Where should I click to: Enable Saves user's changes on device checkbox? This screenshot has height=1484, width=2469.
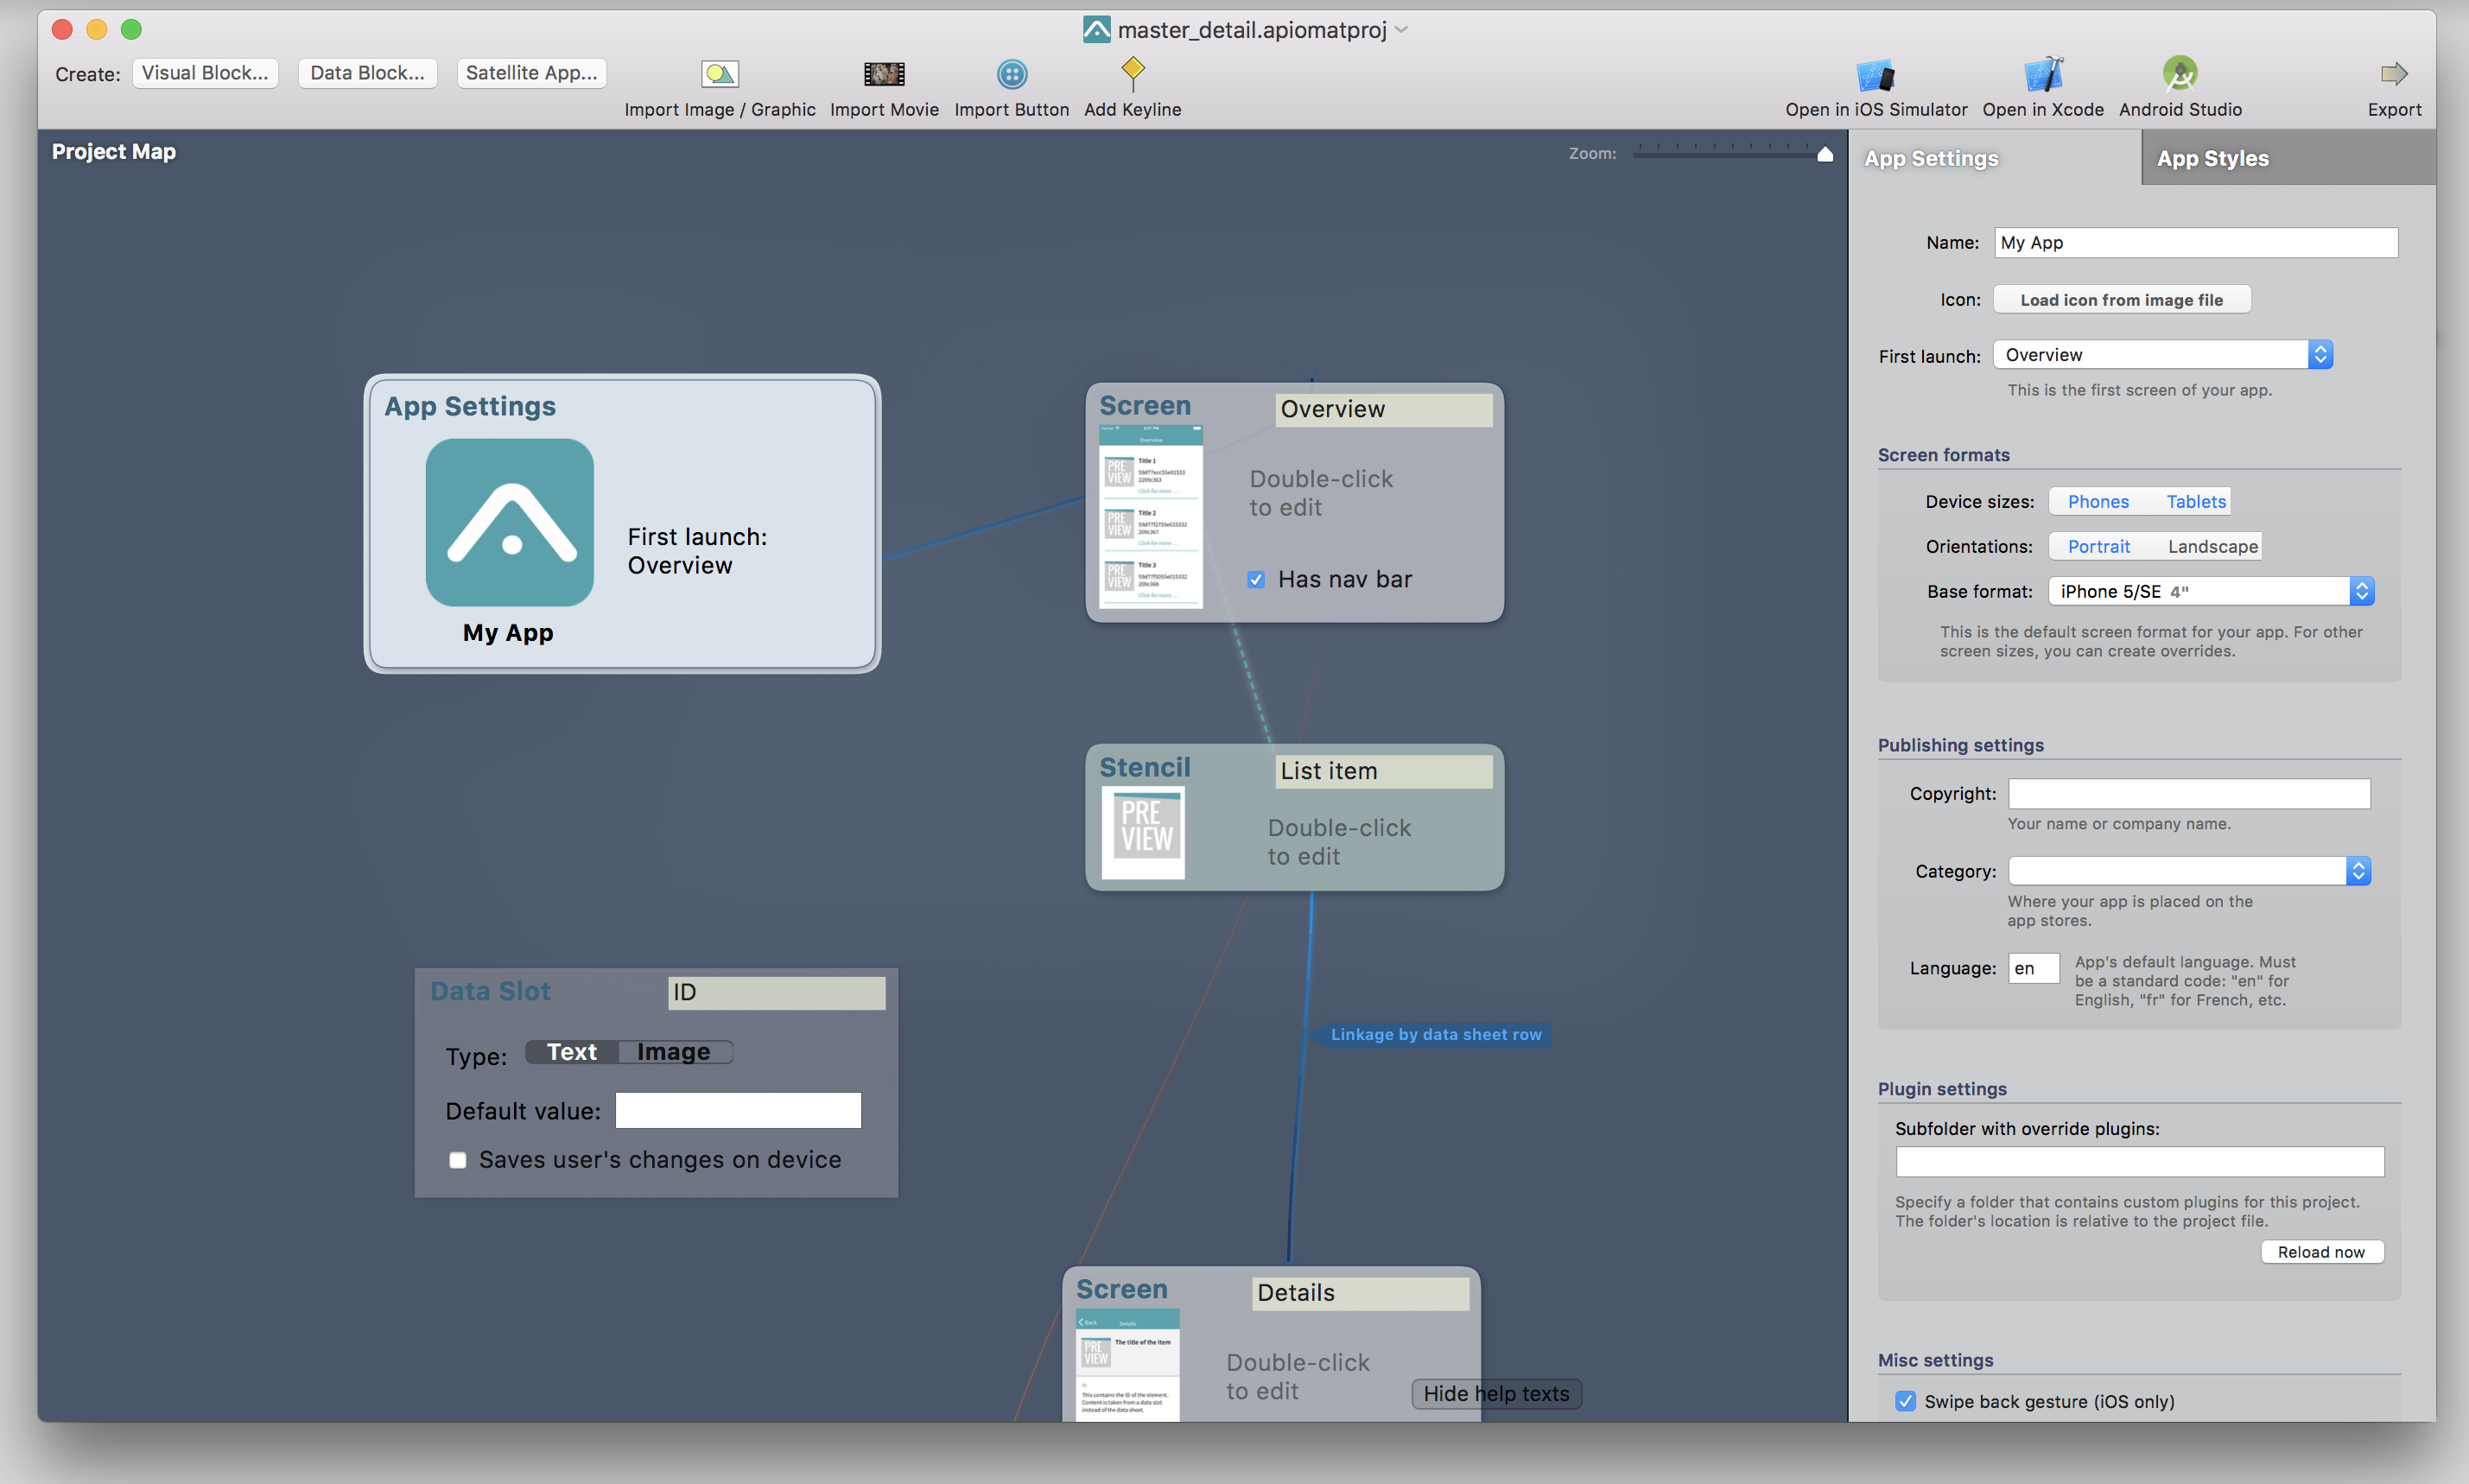[x=457, y=1160]
